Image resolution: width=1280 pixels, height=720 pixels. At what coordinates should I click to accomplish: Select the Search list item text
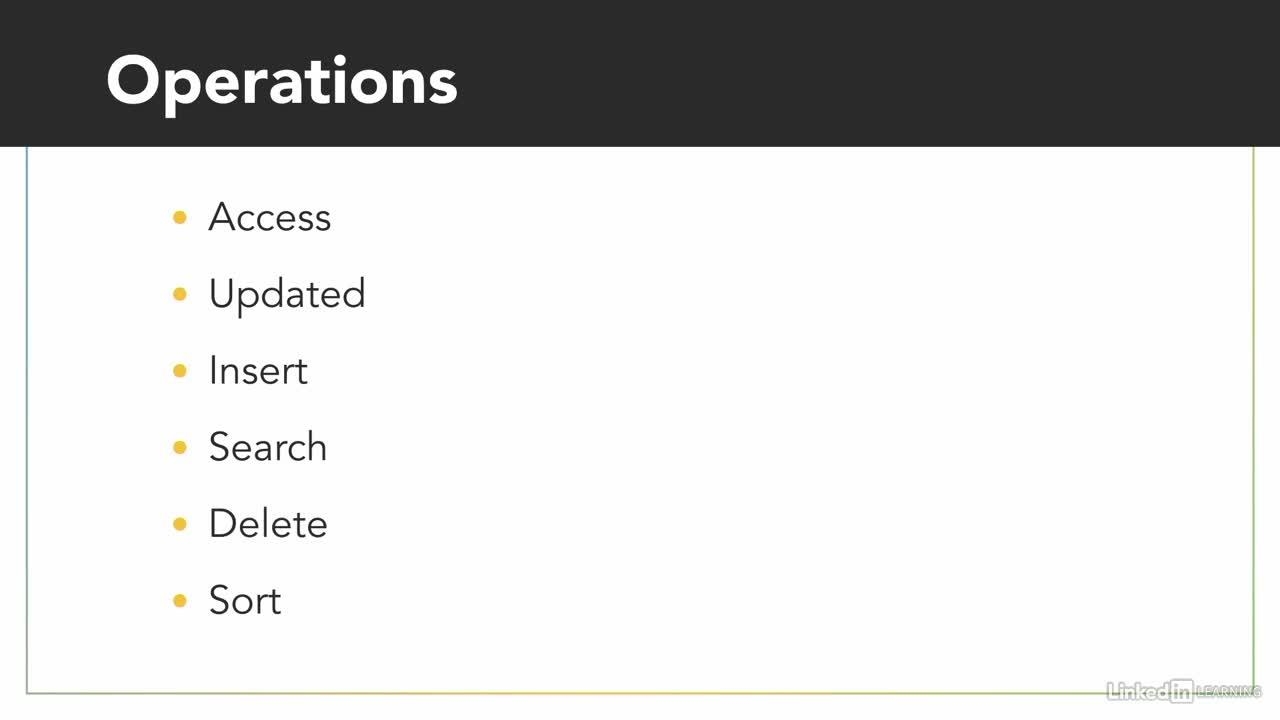point(267,447)
